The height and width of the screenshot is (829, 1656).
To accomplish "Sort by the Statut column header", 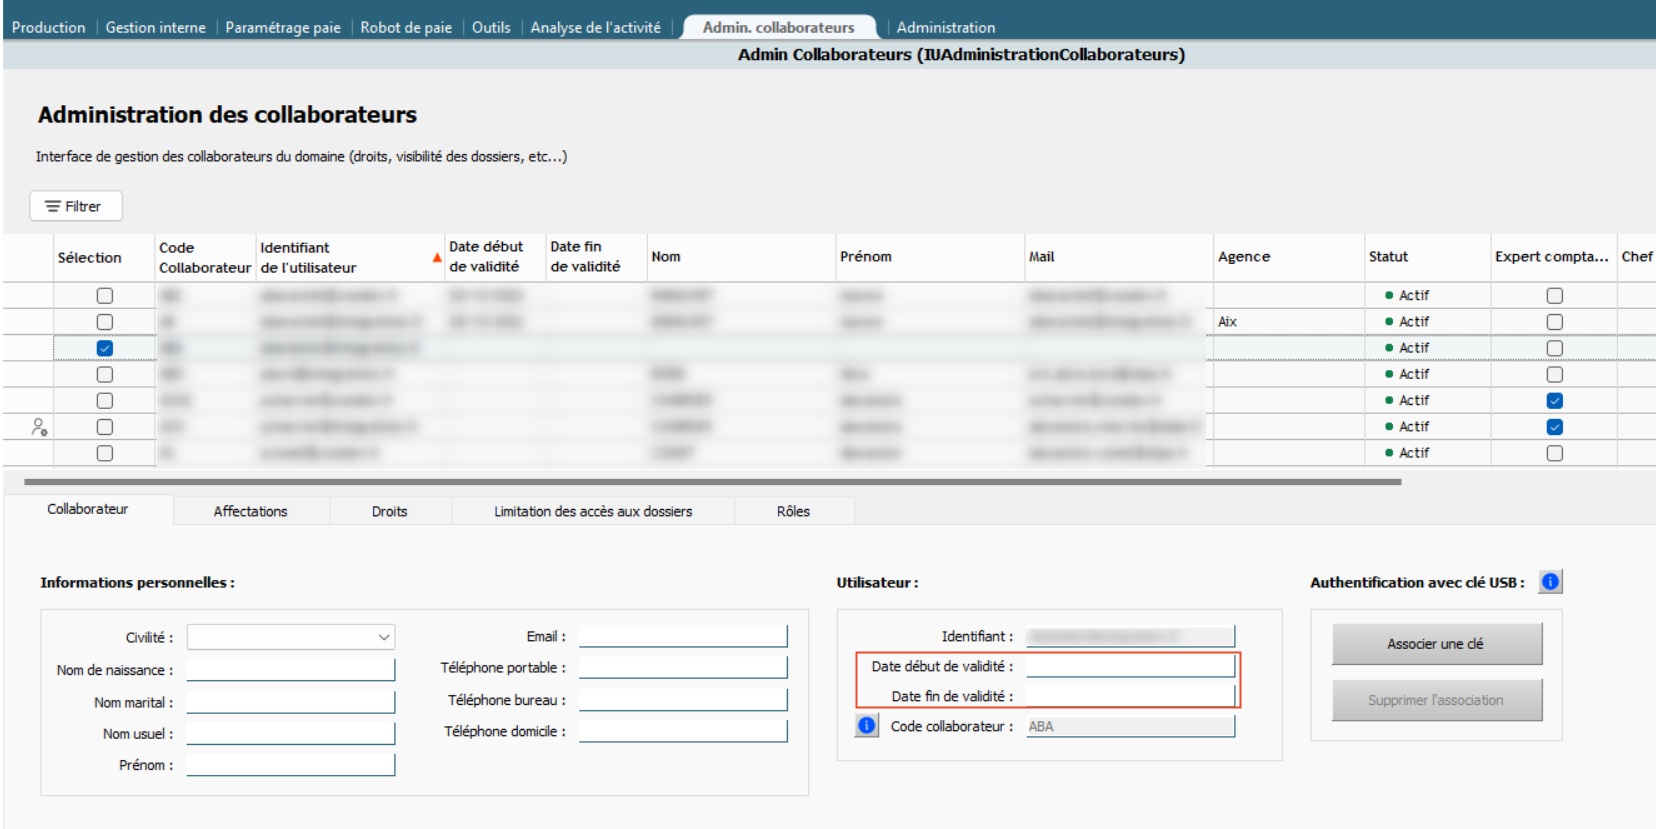I will point(1388,257).
